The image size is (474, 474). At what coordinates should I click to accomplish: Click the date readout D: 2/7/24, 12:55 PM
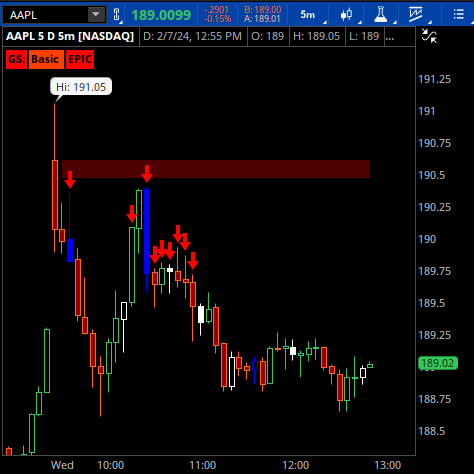[192, 36]
